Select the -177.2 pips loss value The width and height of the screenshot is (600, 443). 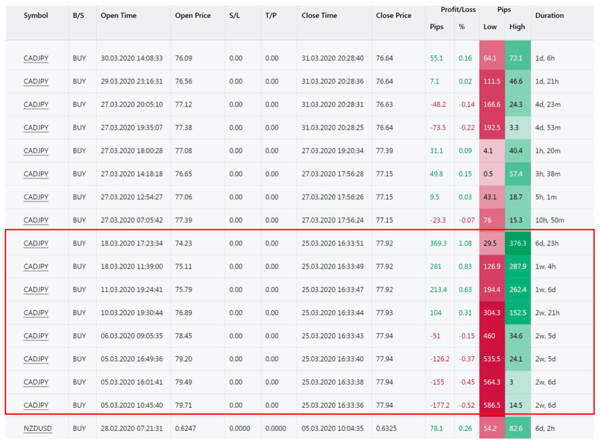(436, 405)
